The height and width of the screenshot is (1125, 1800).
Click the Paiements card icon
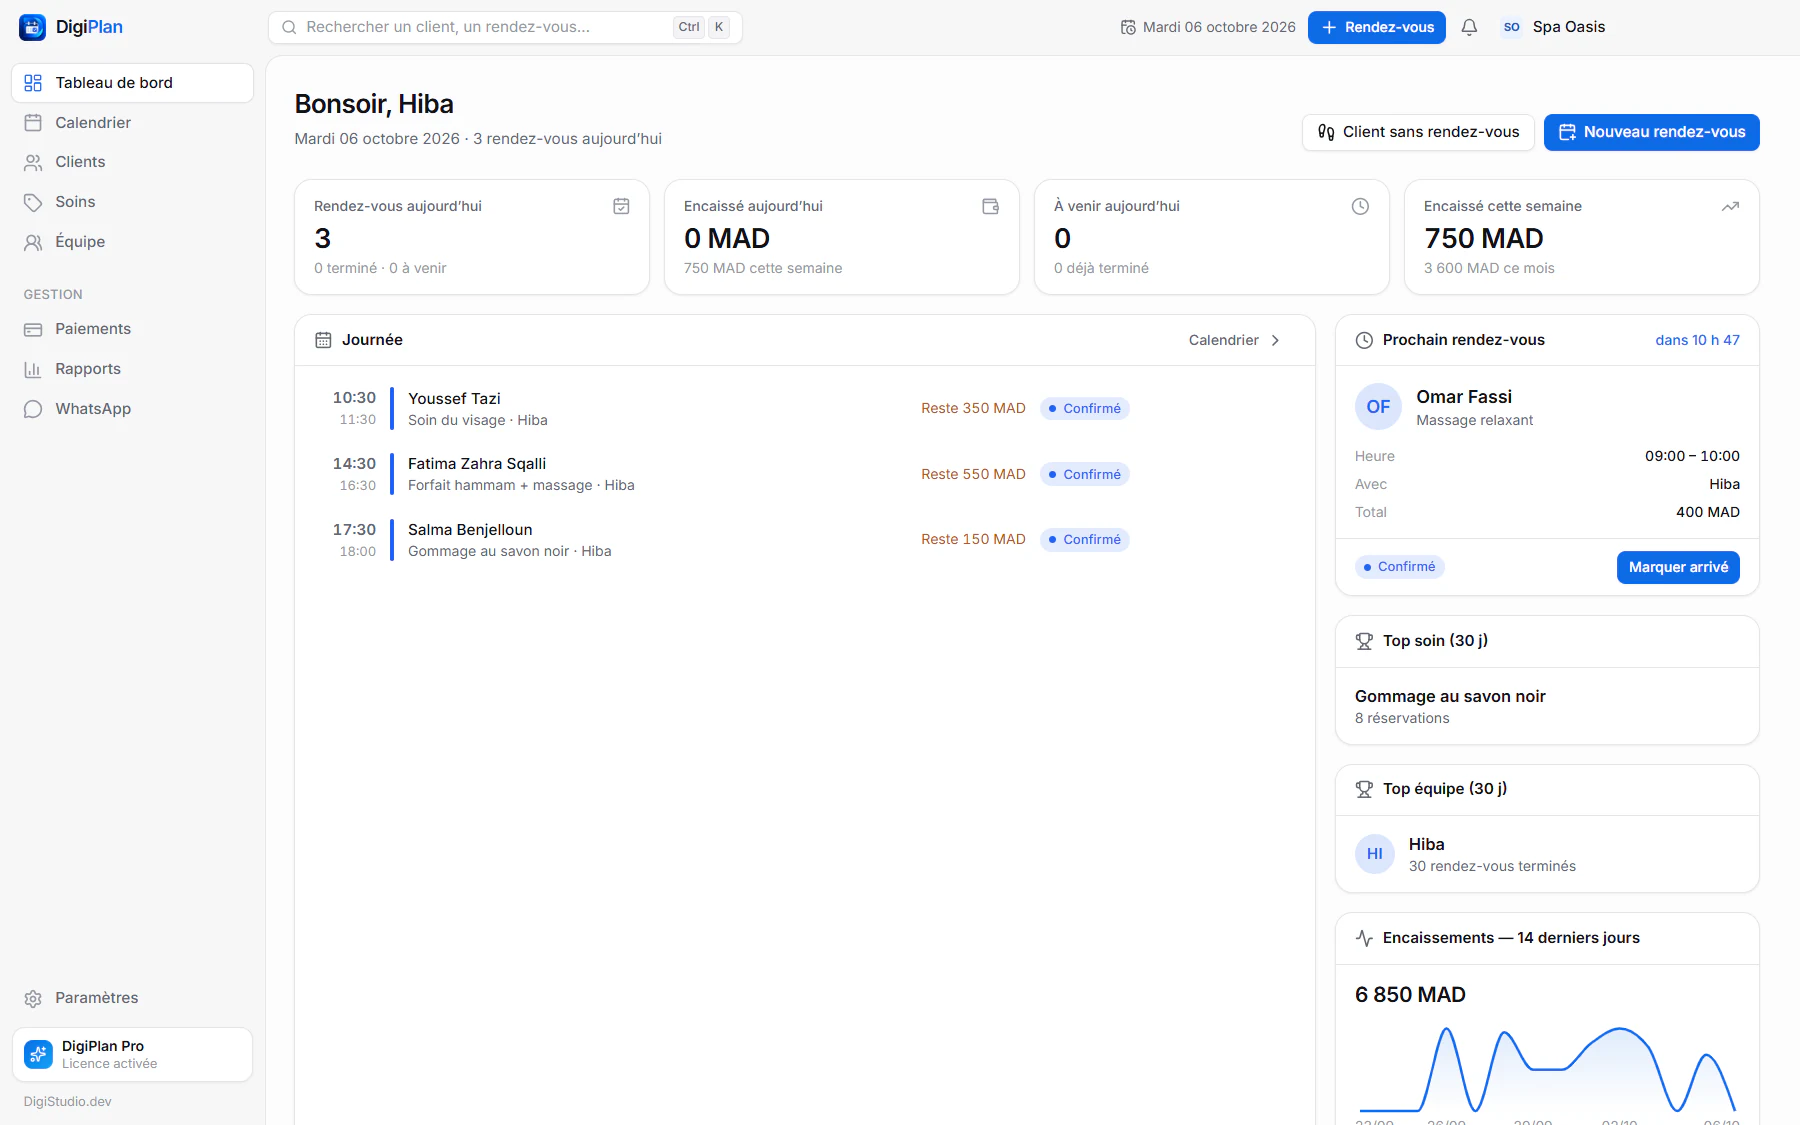click(x=33, y=329)
